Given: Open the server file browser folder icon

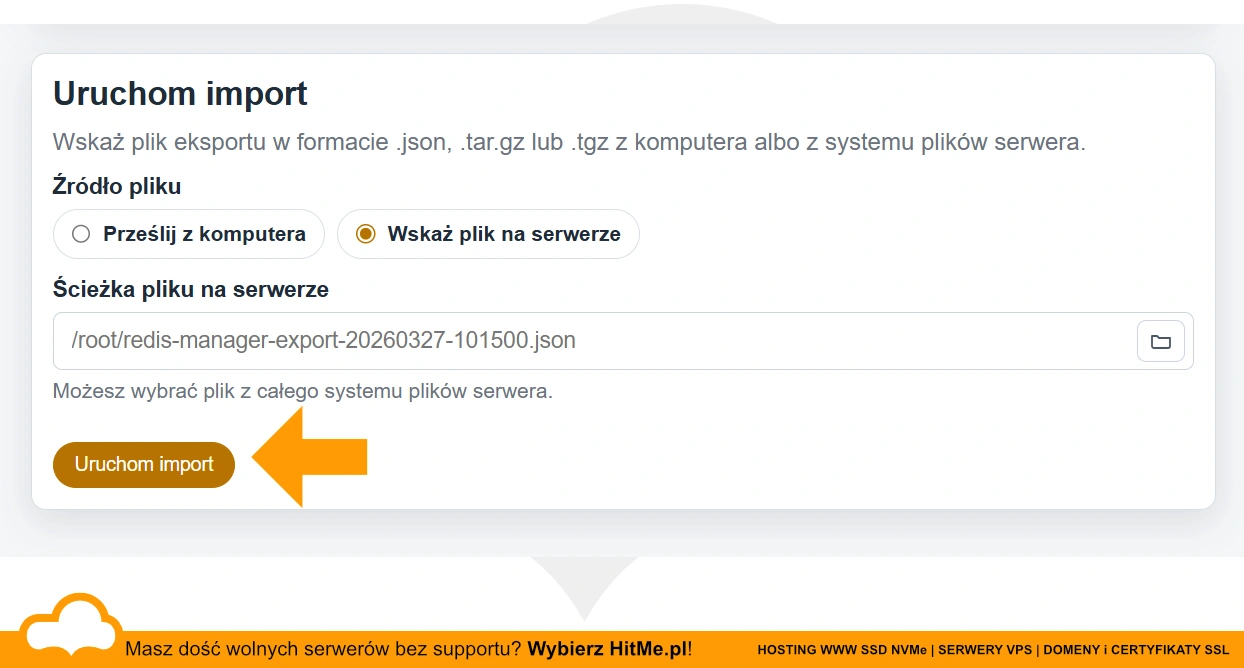Looking at the screenshot, I should tap(1160, 341).
